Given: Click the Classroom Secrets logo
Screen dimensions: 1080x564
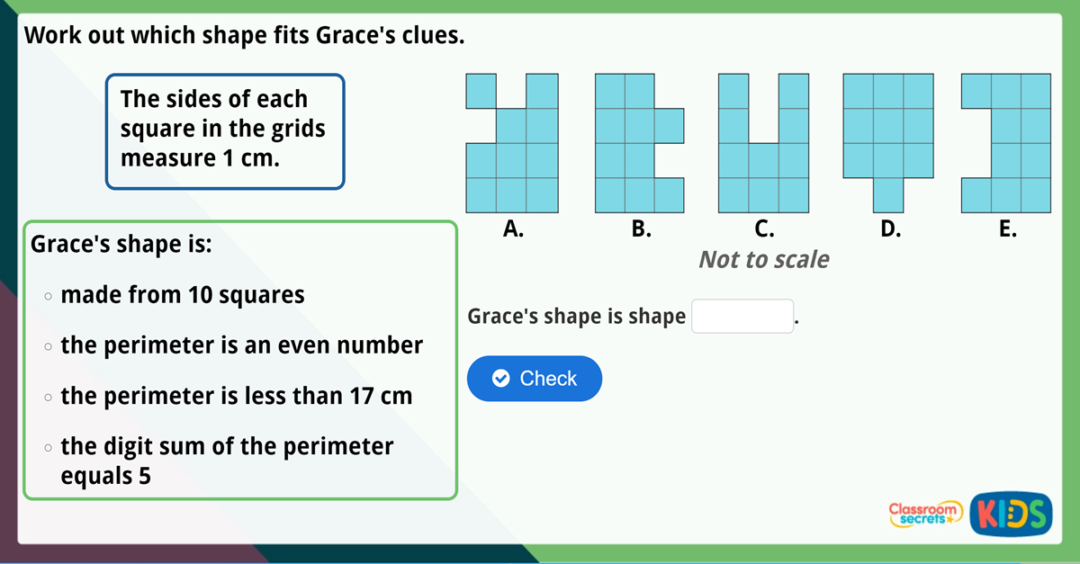Looking at the screenshot, I should click(925, 513).
